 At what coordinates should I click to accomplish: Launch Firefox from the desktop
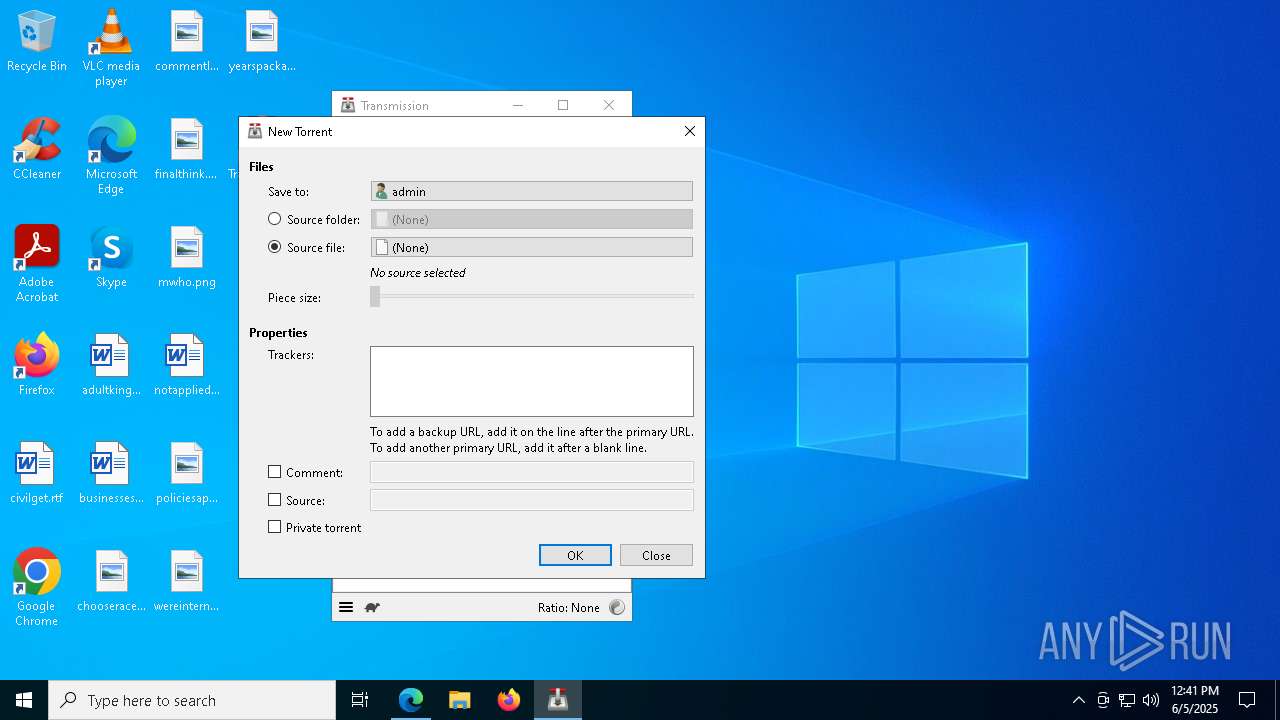(37, 366)
